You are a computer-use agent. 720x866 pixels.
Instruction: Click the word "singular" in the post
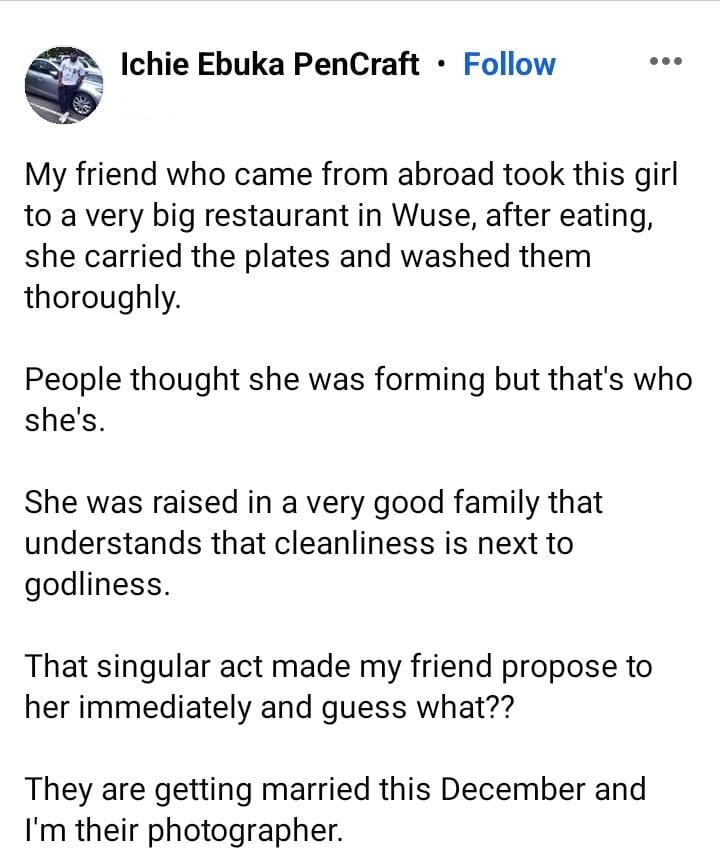point(153,667)
